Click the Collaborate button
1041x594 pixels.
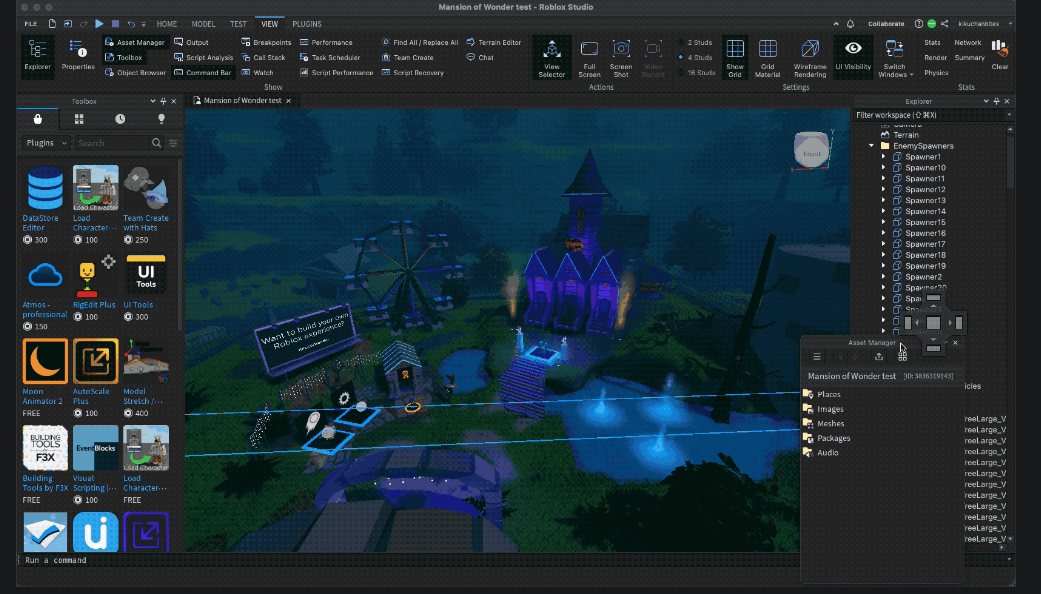point(885,23)
